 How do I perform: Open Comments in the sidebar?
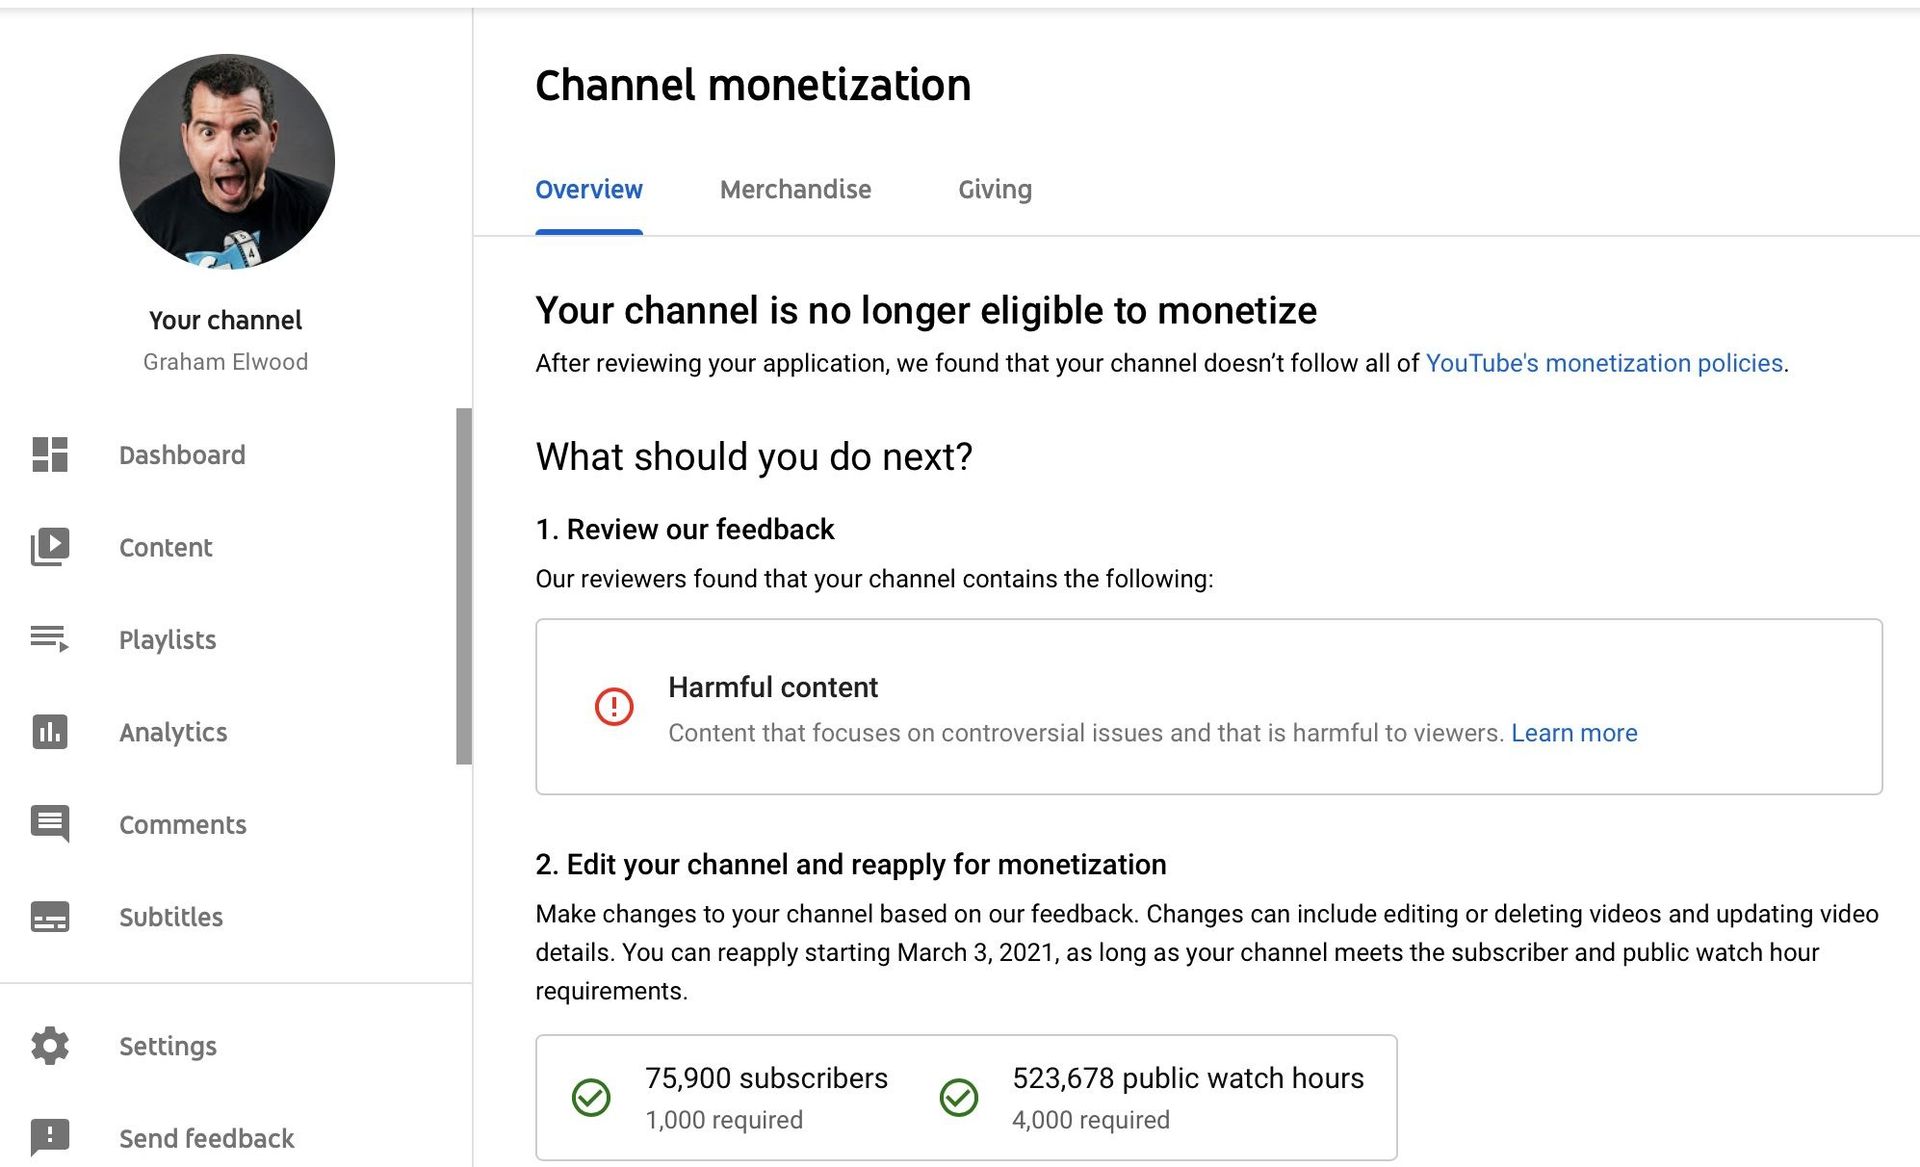coord(183,825)
